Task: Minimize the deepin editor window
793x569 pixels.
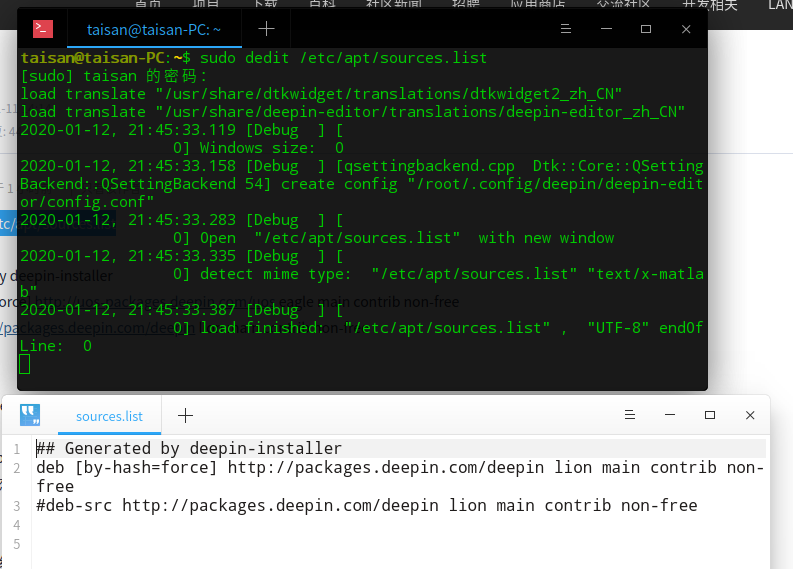Action: (670, 415)
